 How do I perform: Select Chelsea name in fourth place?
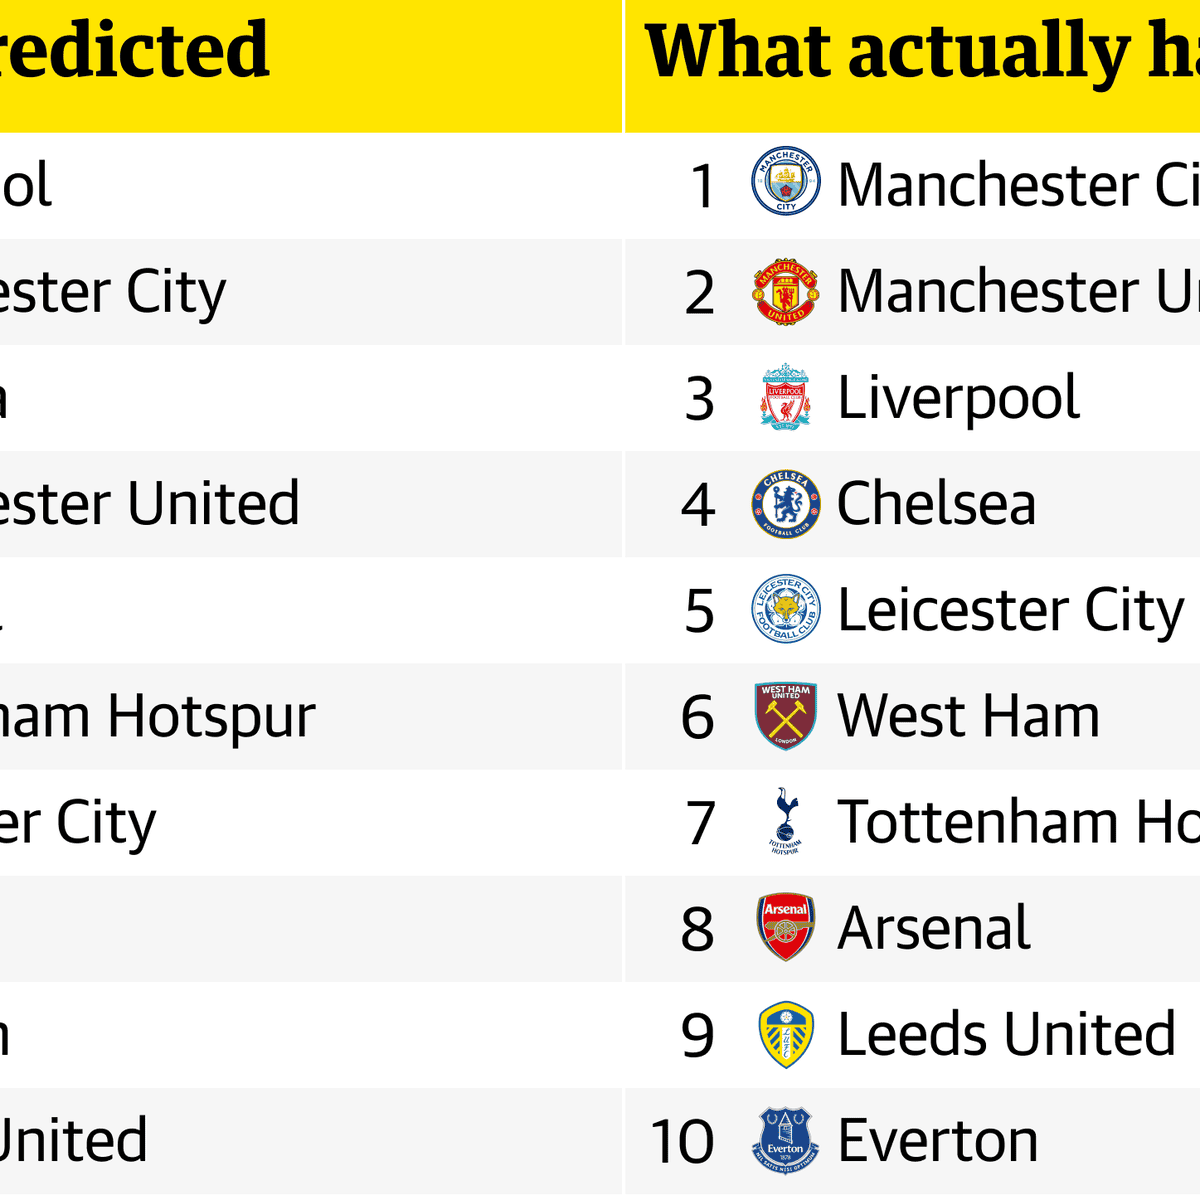click(x=936, y=503)
